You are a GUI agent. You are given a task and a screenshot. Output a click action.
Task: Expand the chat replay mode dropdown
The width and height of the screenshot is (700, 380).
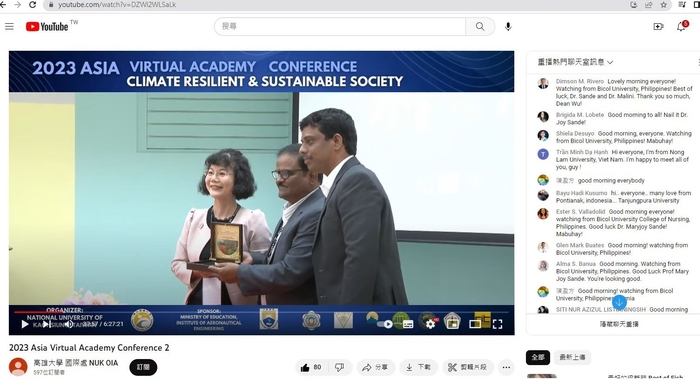[575, 62]
